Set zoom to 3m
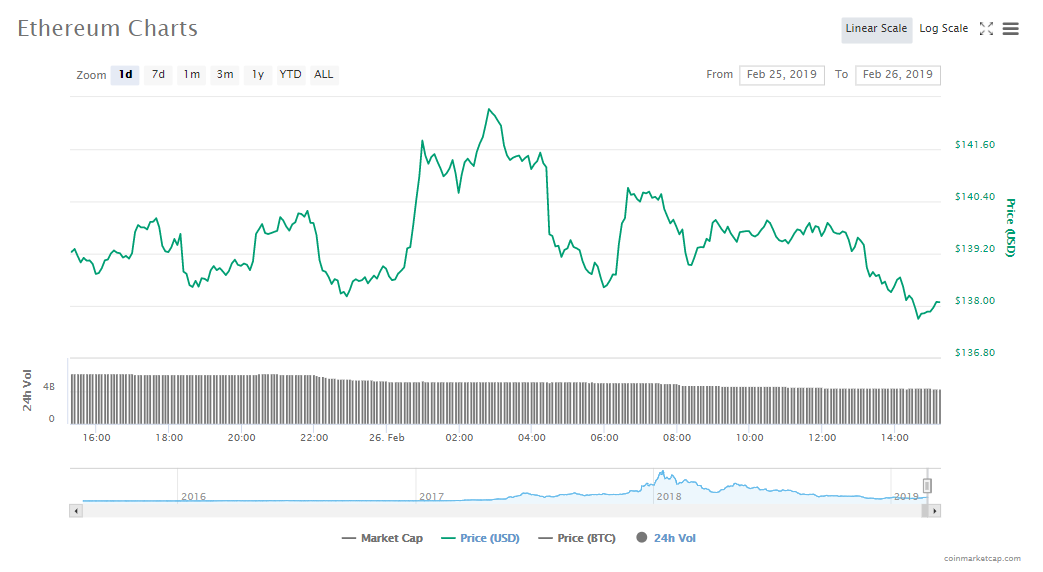Image resolution: width=1043 pixels, height=572 pixels. point(225,75)
